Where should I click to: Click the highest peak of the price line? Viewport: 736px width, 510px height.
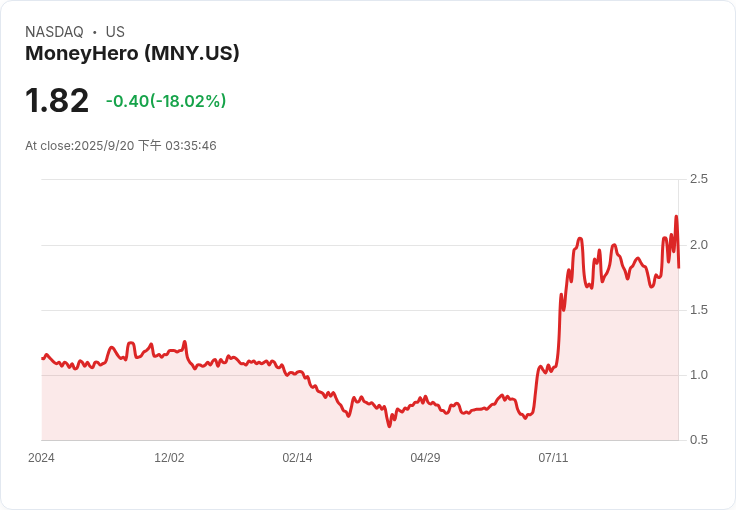676,217
